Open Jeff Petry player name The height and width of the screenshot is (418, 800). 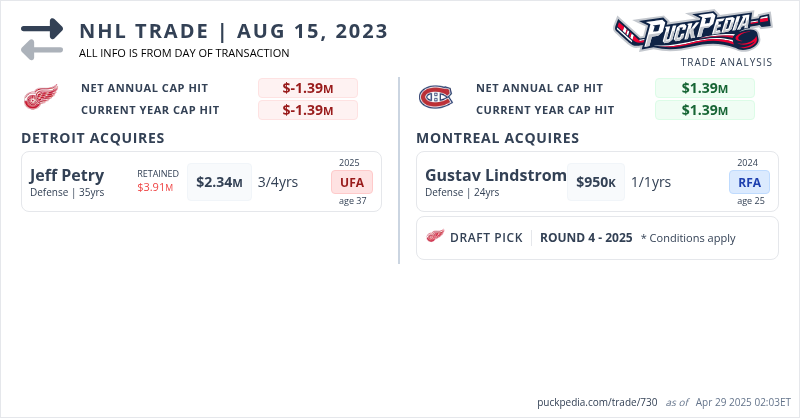(x=67, y=175)
